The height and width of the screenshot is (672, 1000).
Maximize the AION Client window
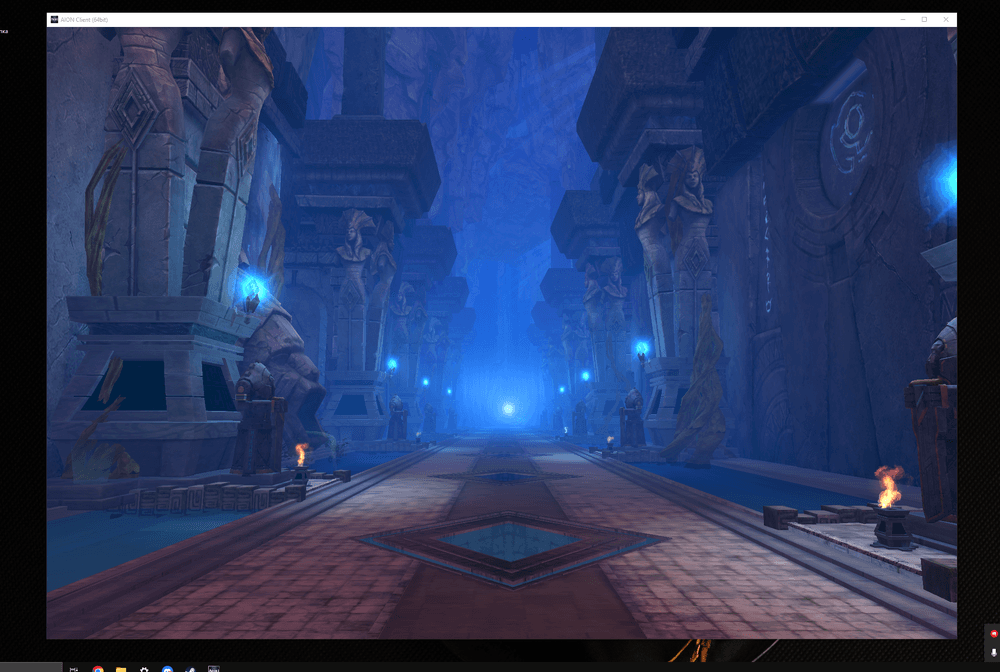point(923,19)
